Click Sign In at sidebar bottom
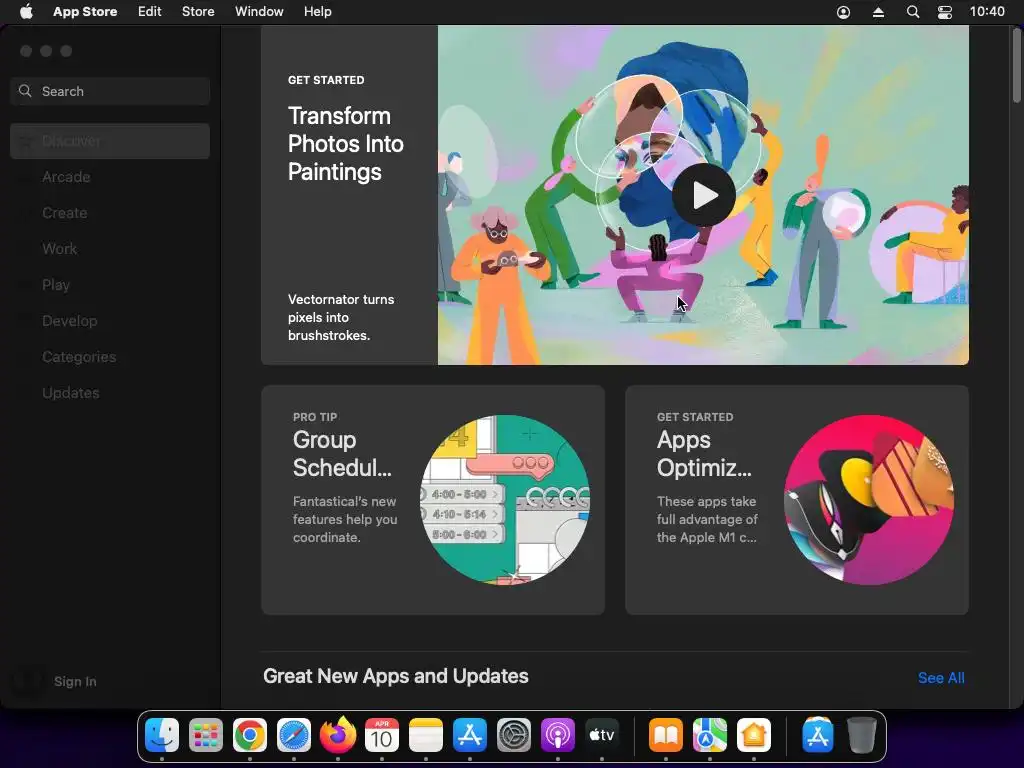 click(75, 681)
